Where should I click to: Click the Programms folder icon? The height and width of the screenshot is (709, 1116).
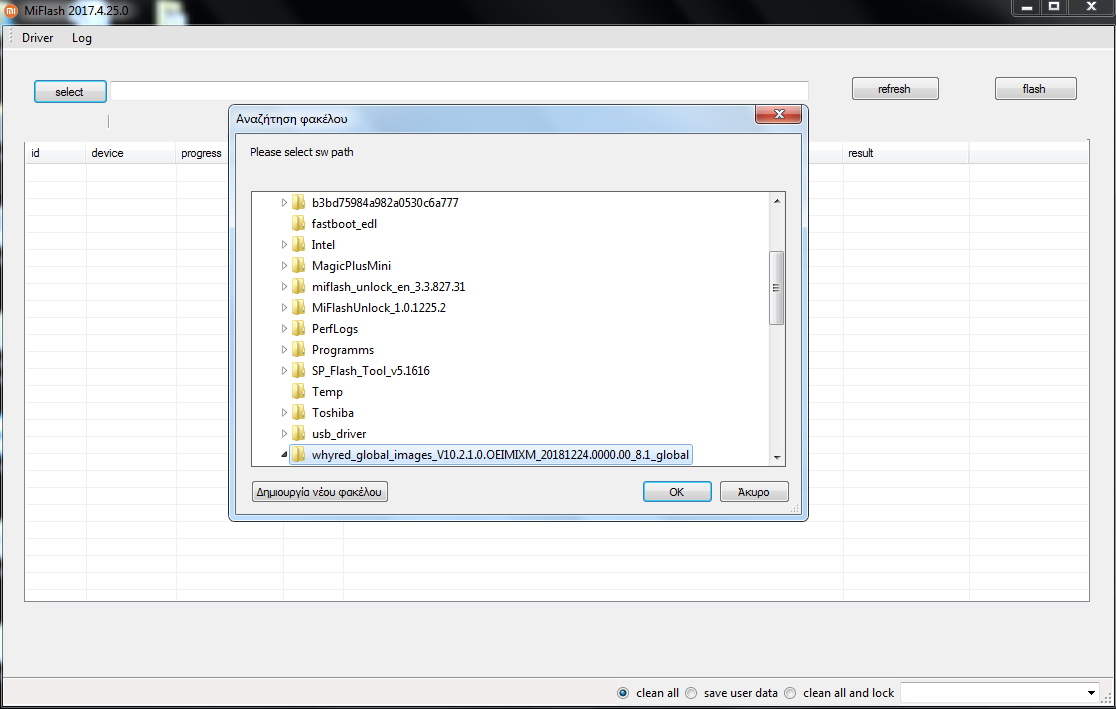[299, 350]
